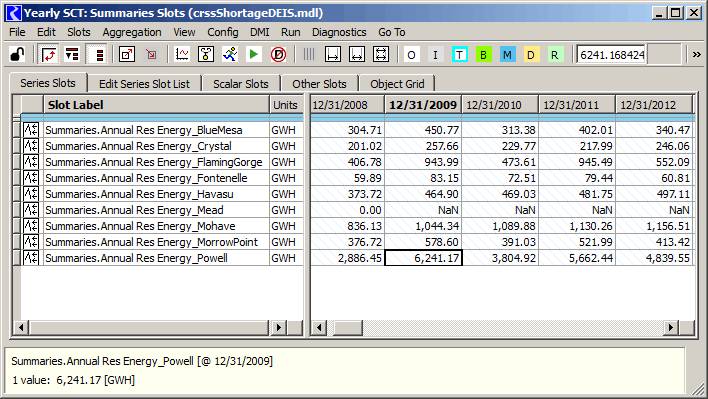Image resolution: width=708 pixels, height=399 pixels.
Task: Open the Edit menu
Action: point(46,32)
